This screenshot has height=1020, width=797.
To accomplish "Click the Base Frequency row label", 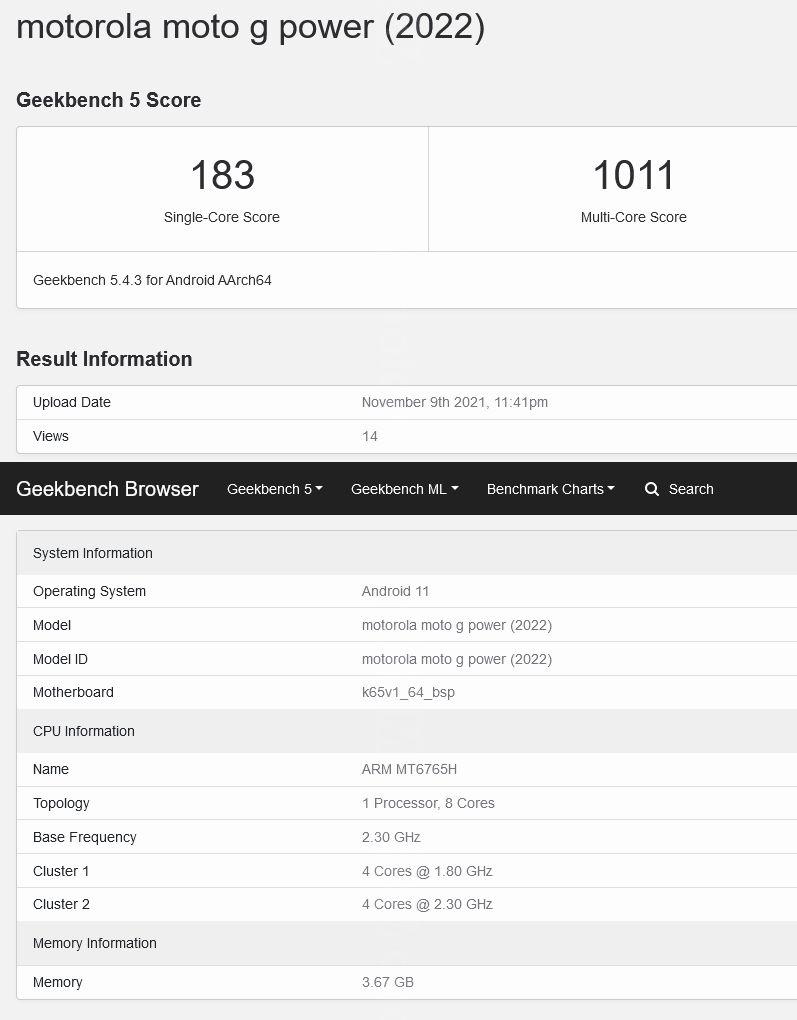I will [85, 837].
